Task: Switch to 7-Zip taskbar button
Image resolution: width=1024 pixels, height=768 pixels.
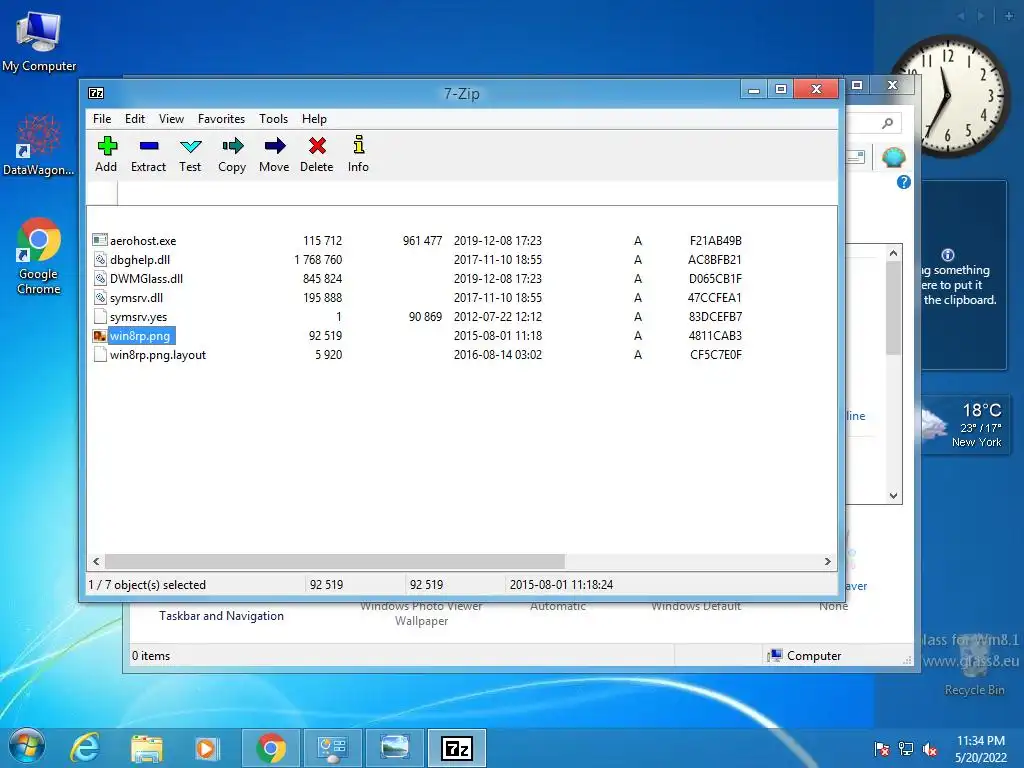Action: [457, 748]
